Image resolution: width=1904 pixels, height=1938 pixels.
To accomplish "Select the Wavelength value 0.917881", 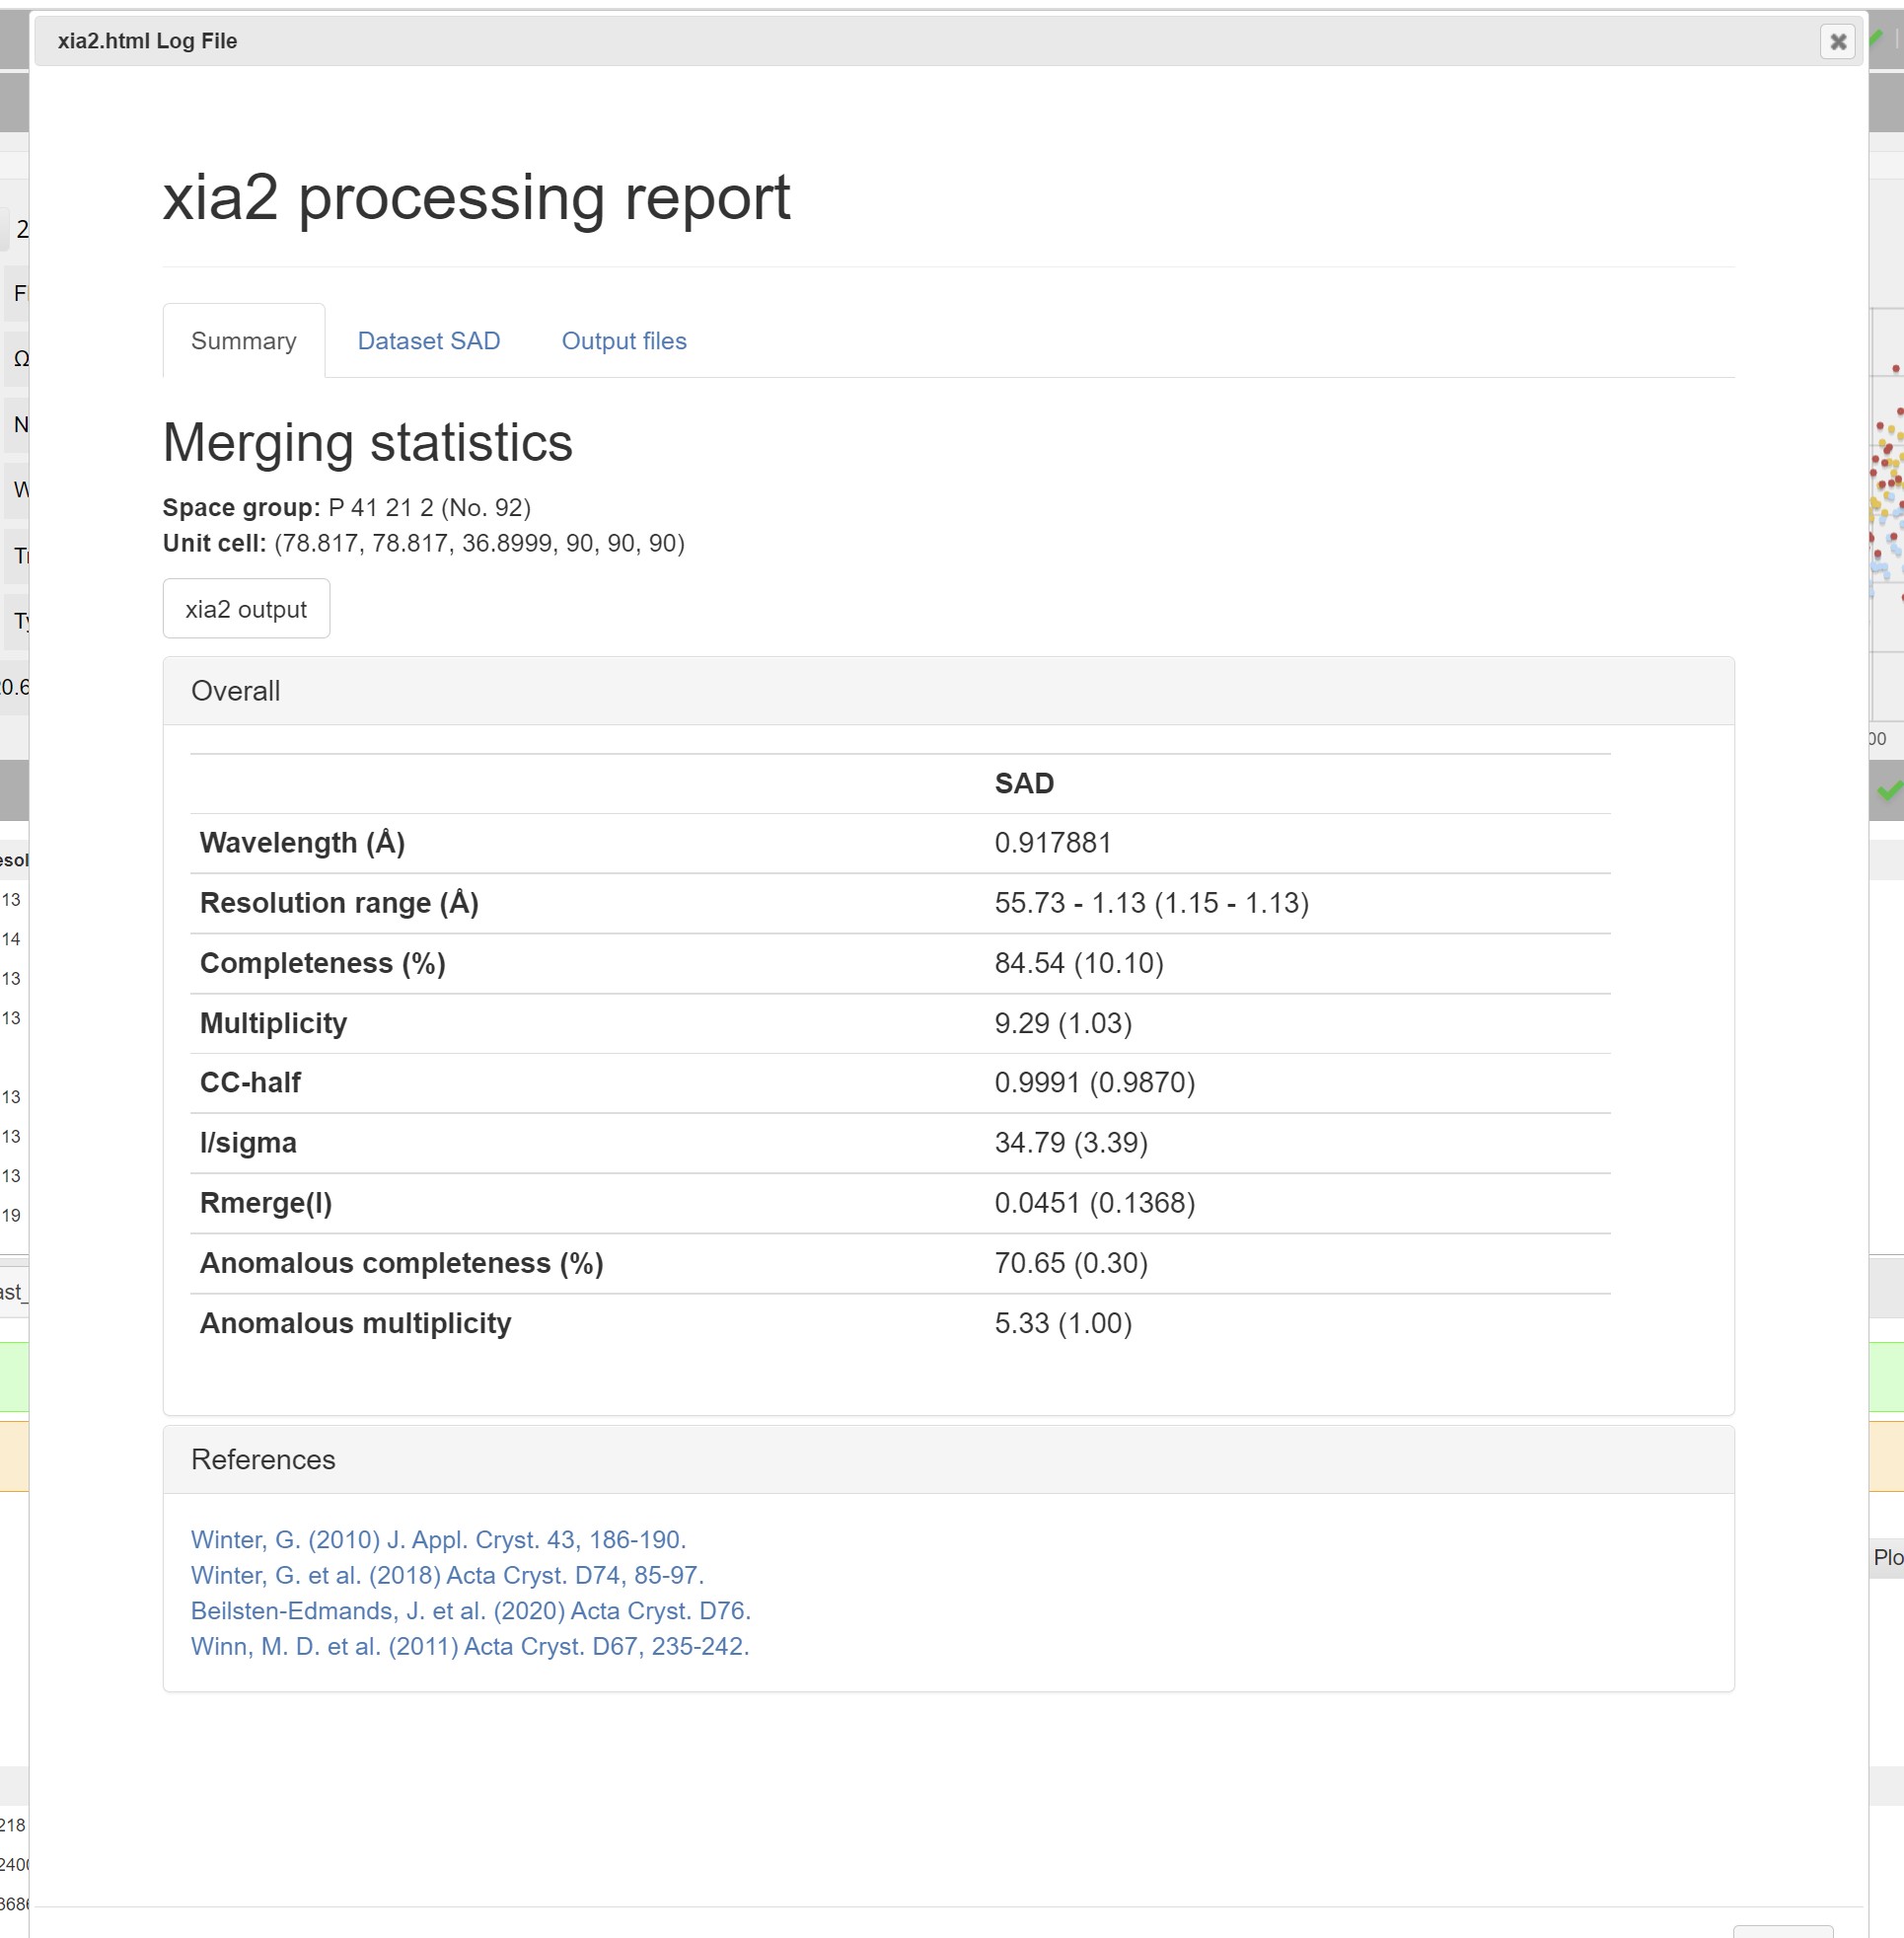I will 1052,842.
